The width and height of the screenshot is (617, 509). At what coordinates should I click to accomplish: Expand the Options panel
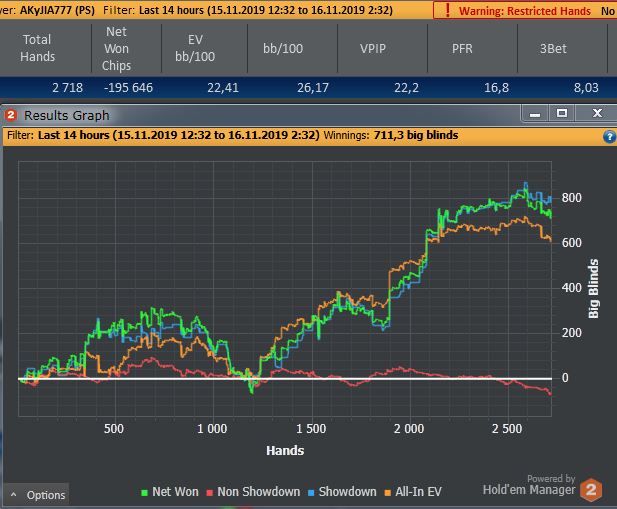[37, 494]
